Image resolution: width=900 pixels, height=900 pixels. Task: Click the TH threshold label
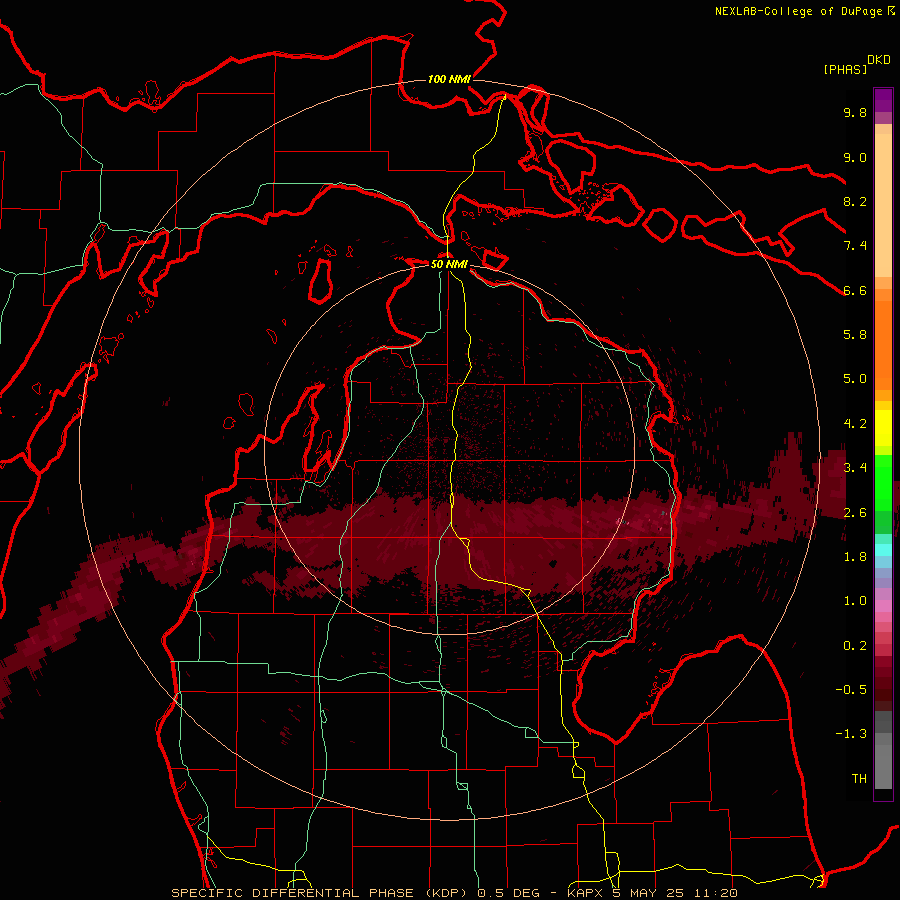point(859,778)
